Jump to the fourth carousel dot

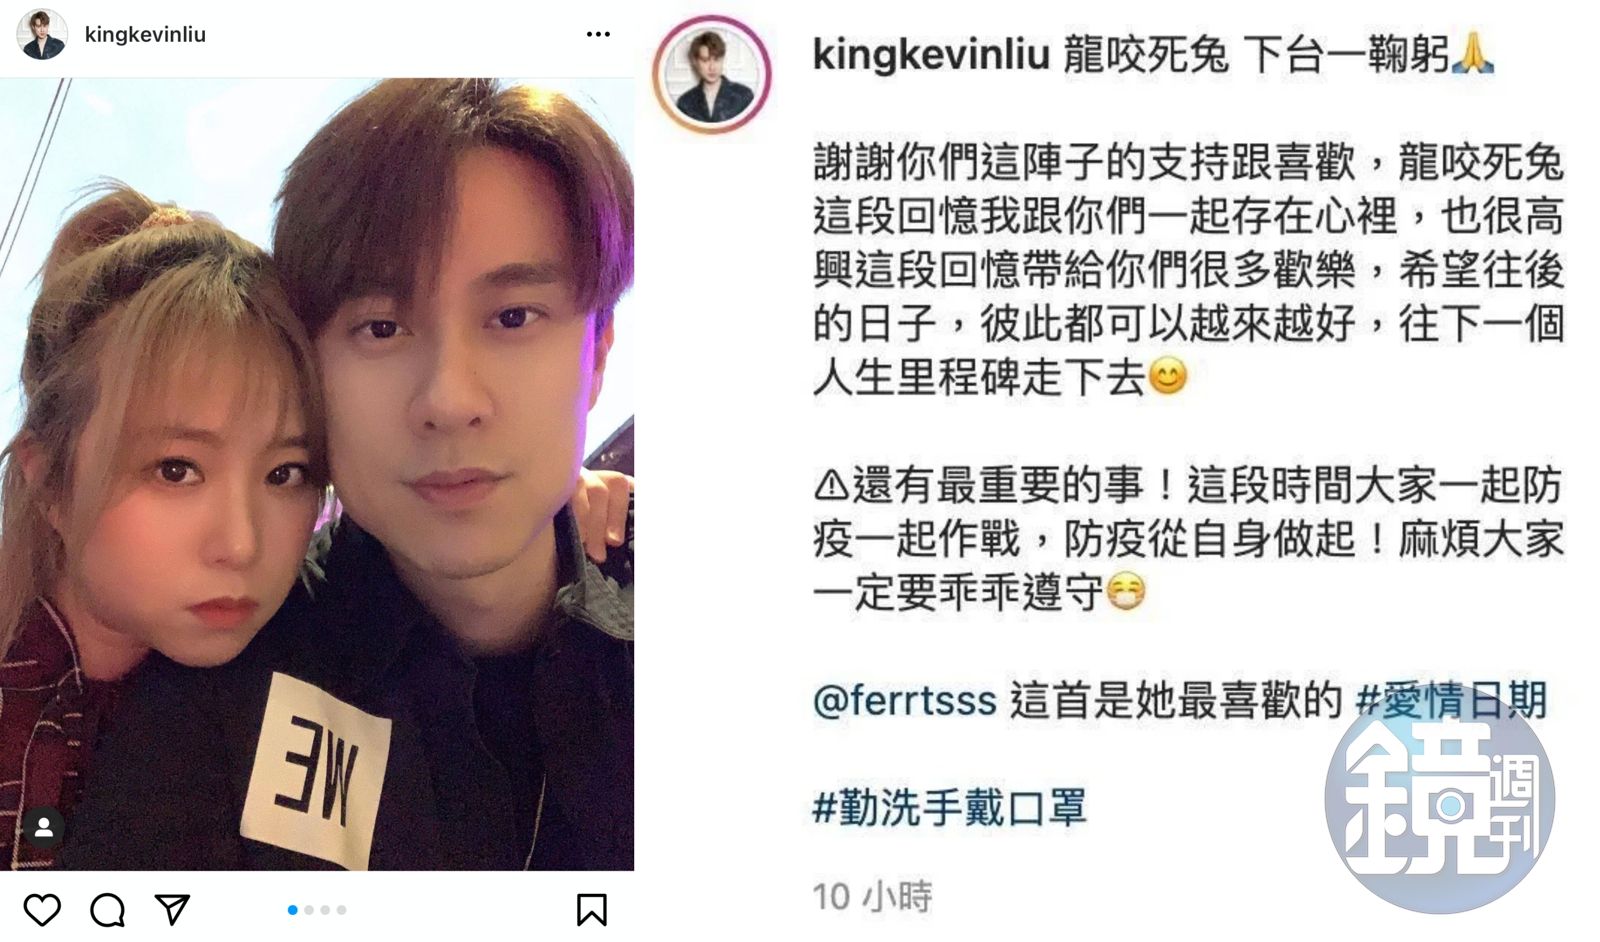341,910
